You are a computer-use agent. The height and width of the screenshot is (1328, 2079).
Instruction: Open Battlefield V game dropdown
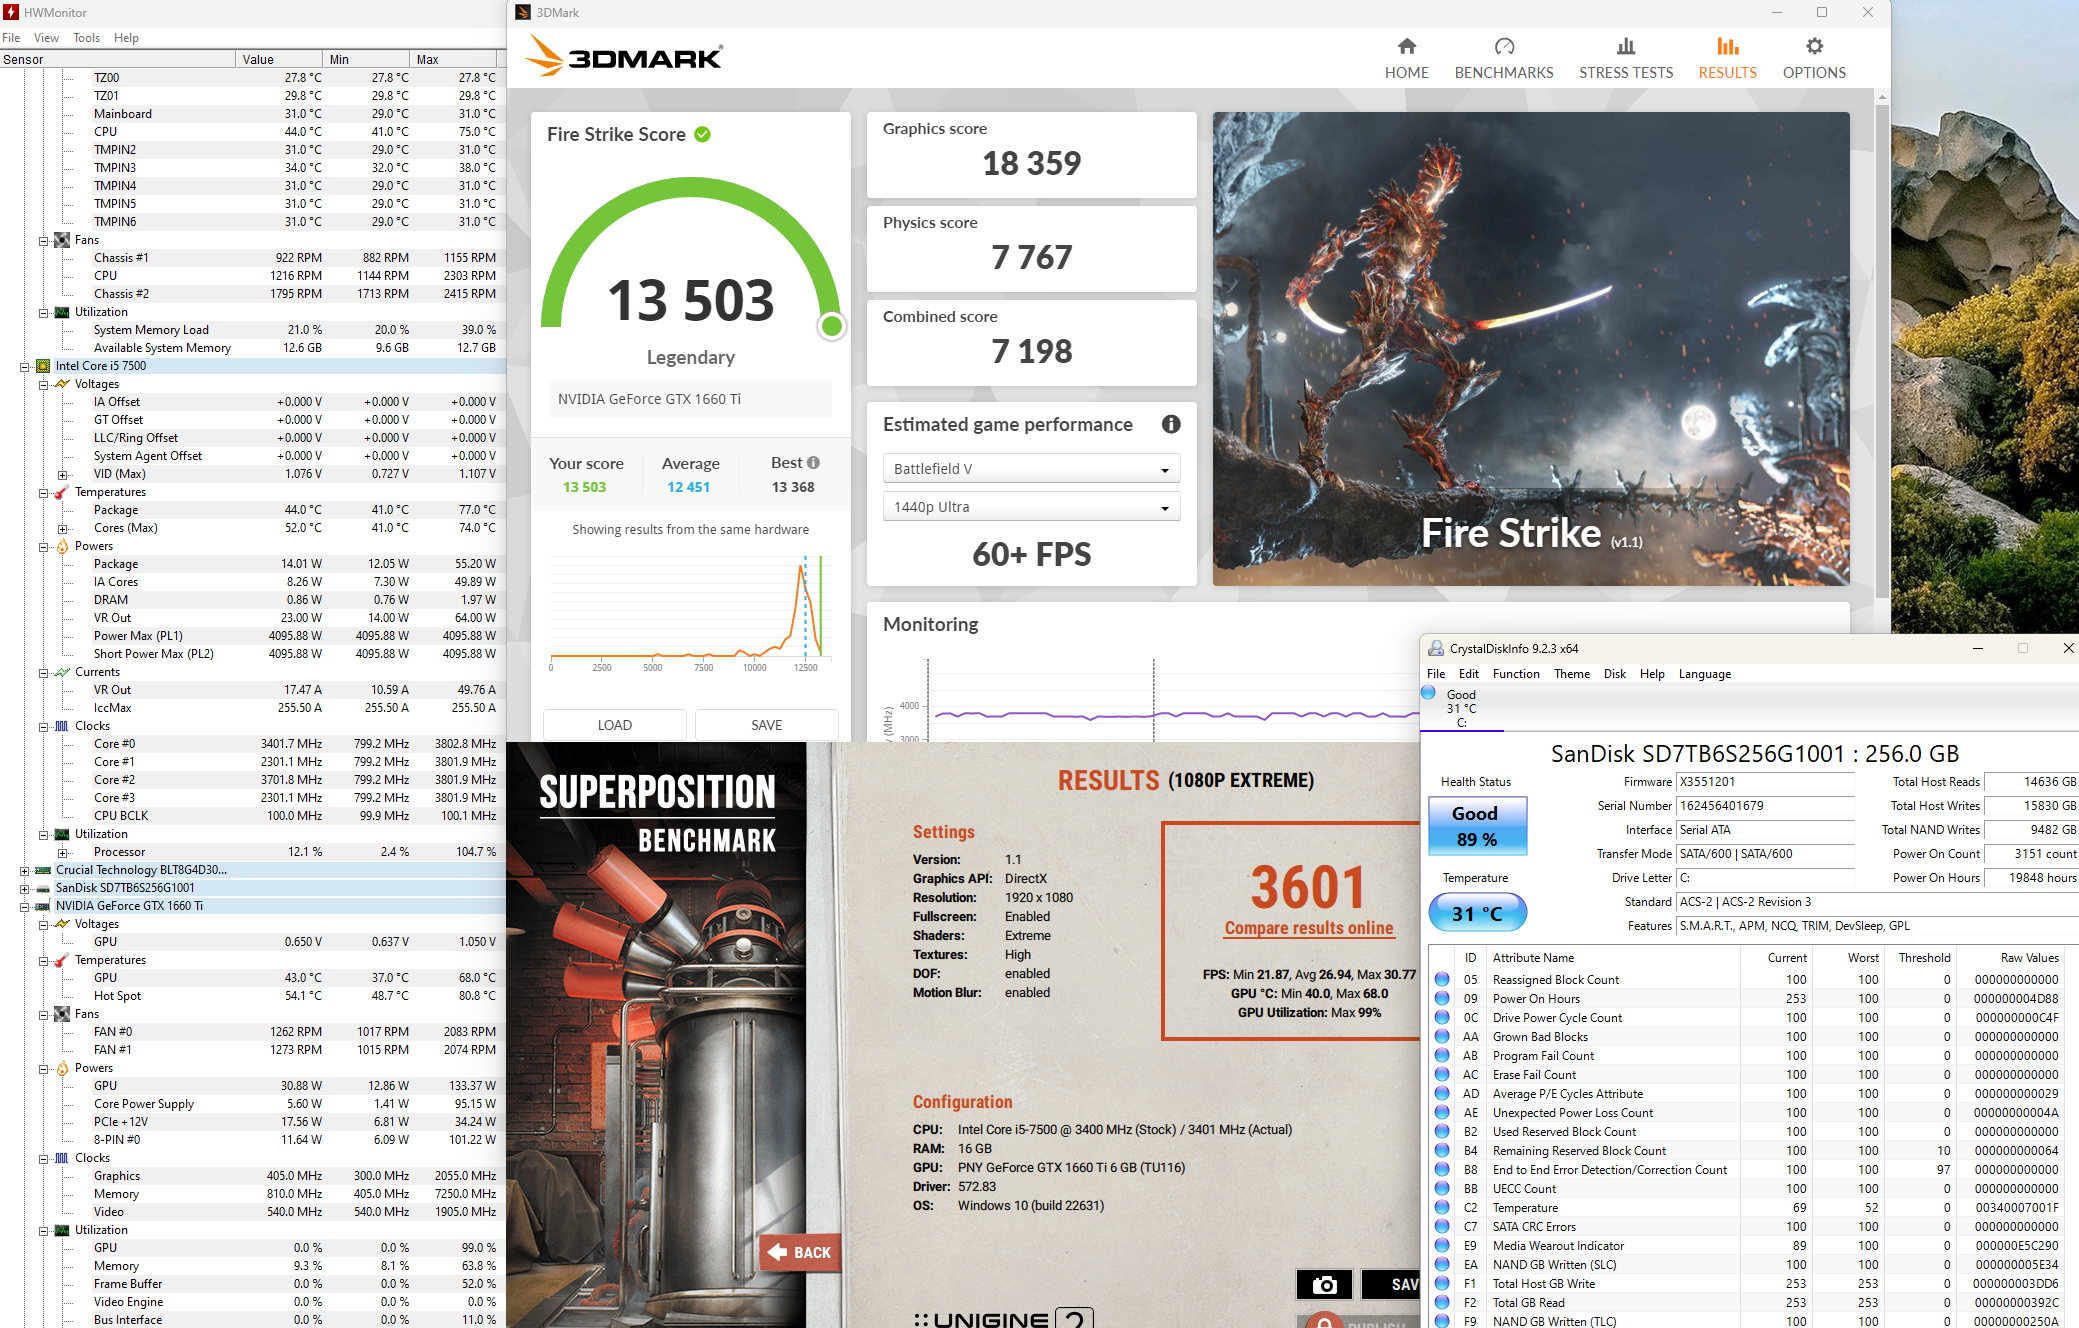(1031, 468)
